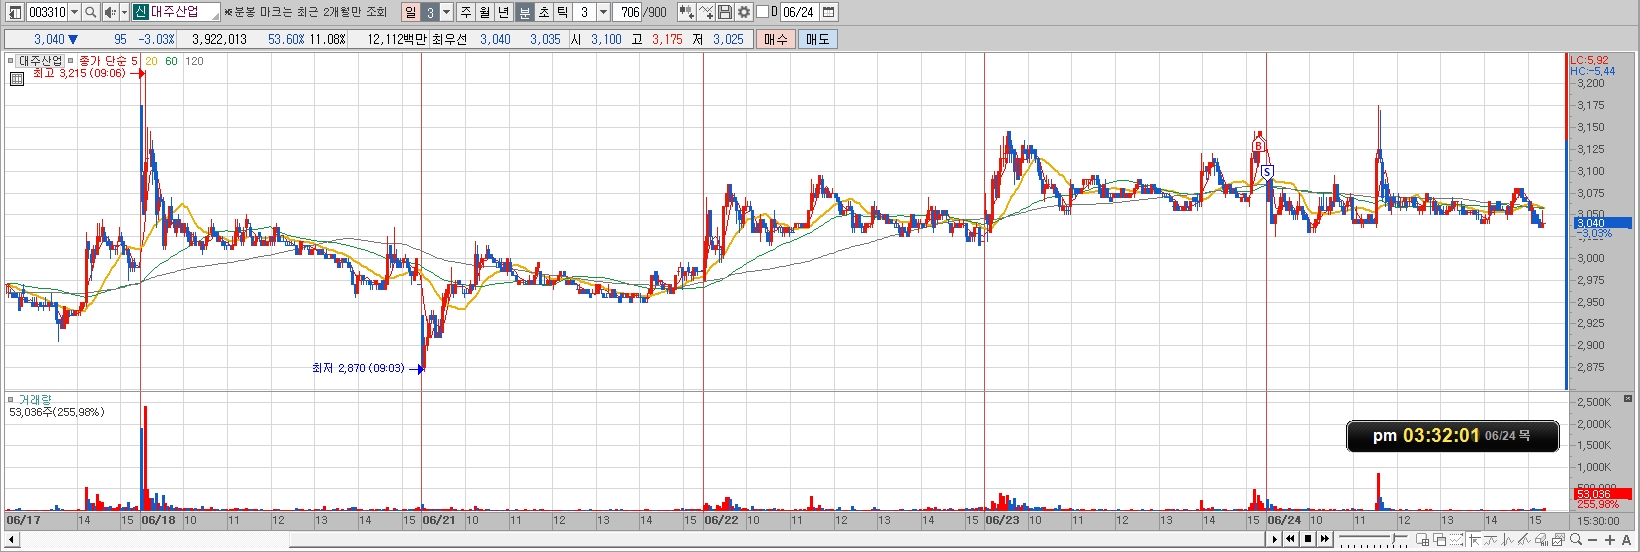The width and height of the screenshot is (1640, 552).
Task: Click the small icon at volume pane top-right corner
Action: tap(1627, 399)
